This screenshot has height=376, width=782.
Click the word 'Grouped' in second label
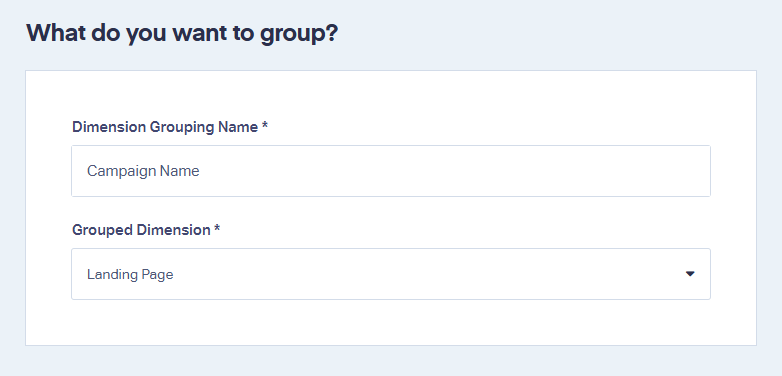click(100, 230)
